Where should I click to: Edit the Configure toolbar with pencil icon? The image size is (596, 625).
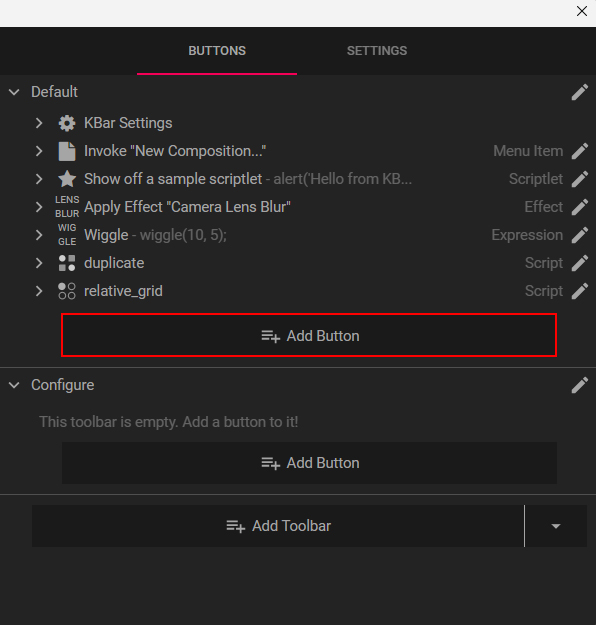tap(580, 385)
